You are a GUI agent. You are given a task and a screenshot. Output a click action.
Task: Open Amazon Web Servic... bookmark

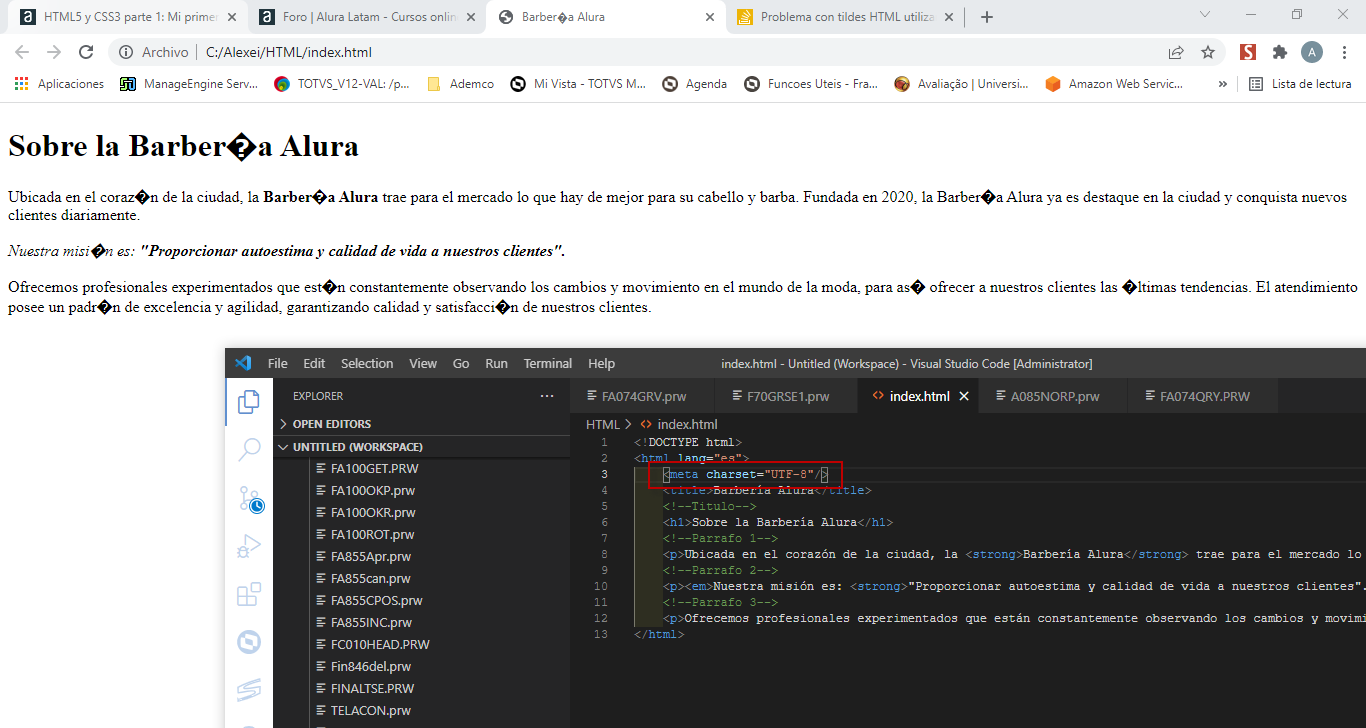point(1115,84)
